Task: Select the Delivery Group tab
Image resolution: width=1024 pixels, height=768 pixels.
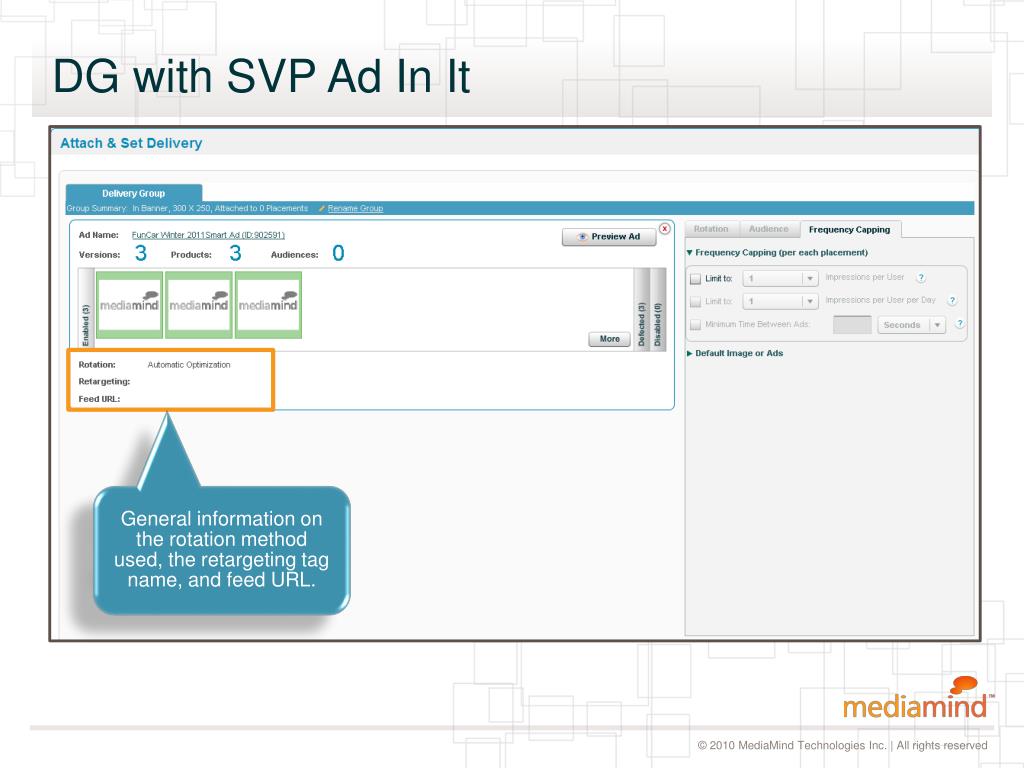Action: 134,193
